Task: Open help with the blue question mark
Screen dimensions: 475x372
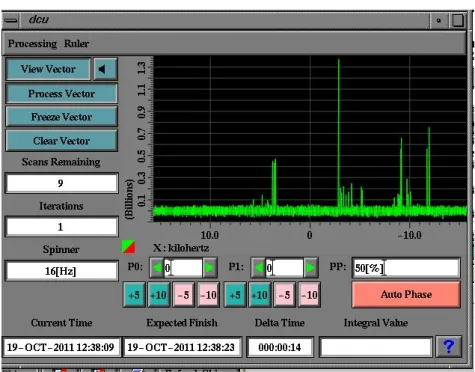Action: tap(449, 347)
